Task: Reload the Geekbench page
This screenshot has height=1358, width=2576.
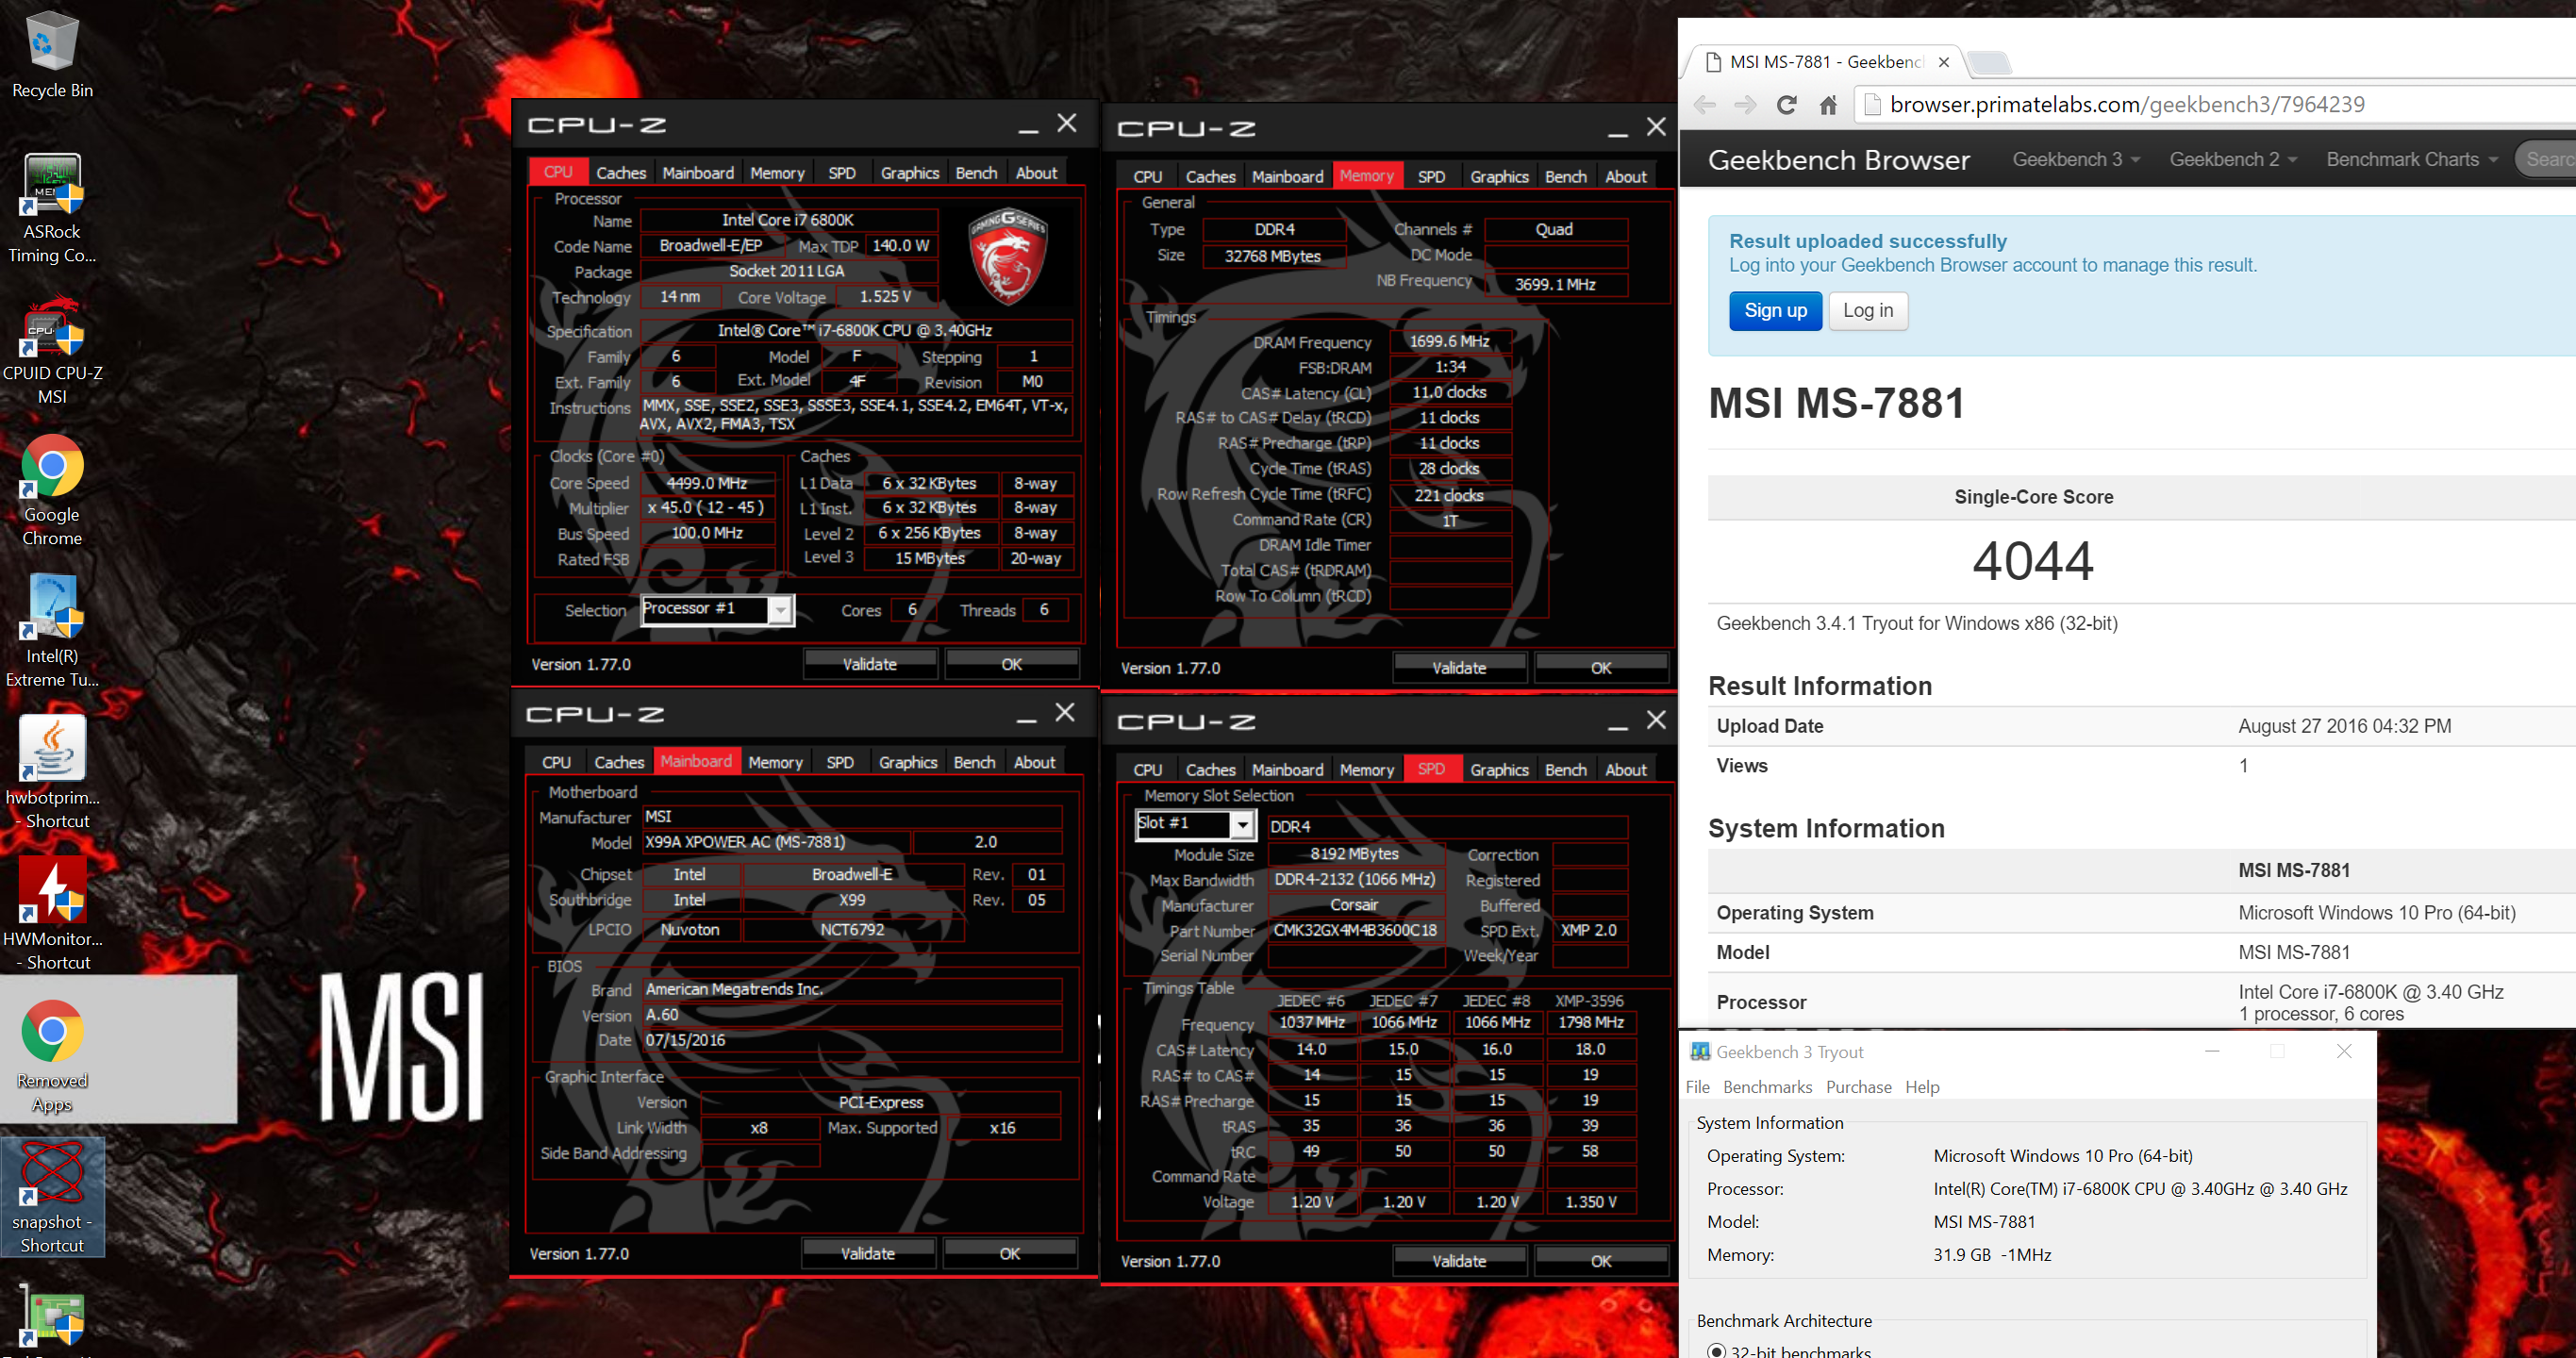Action: [1787, 105]
